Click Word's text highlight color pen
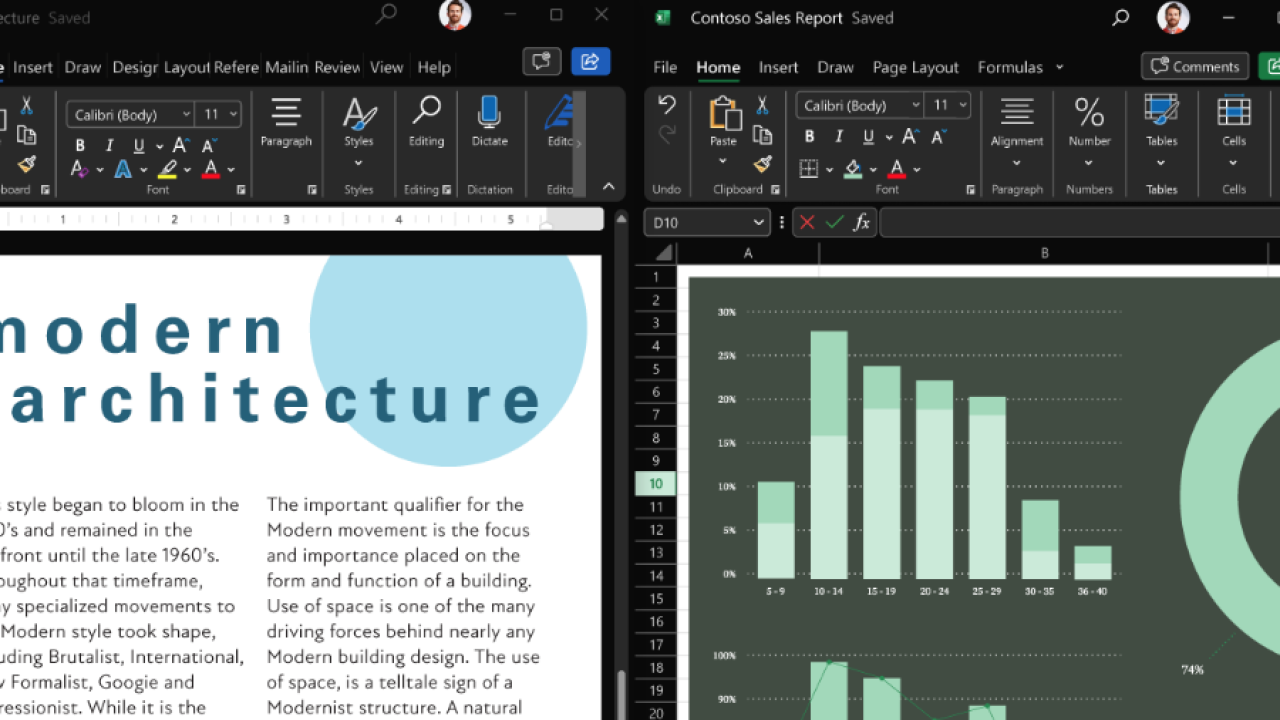 [x=167, y=170]
